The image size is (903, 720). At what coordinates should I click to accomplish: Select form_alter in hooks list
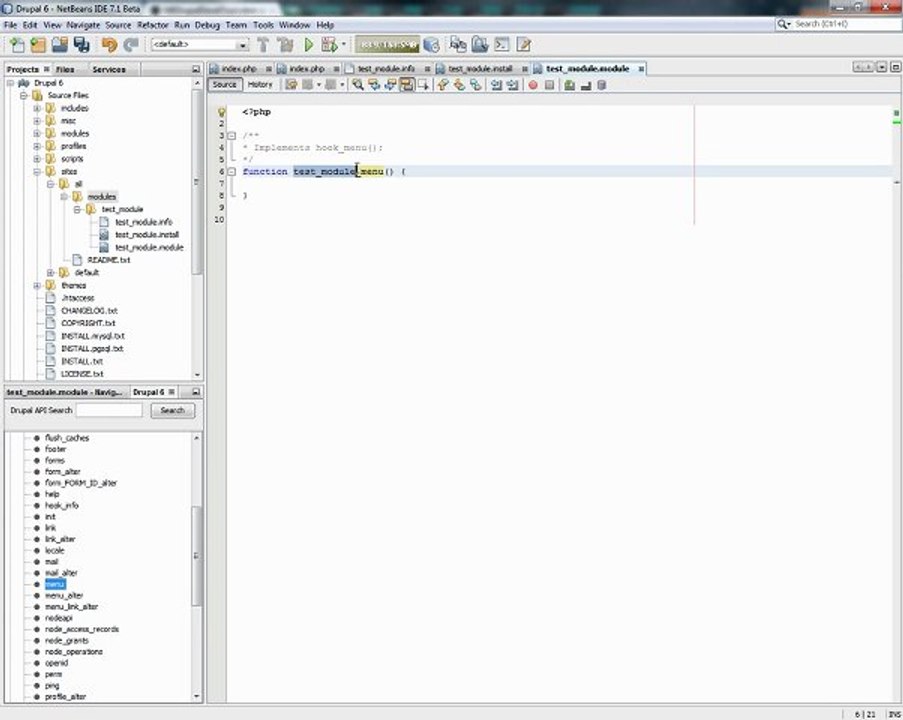coord(62,472)
